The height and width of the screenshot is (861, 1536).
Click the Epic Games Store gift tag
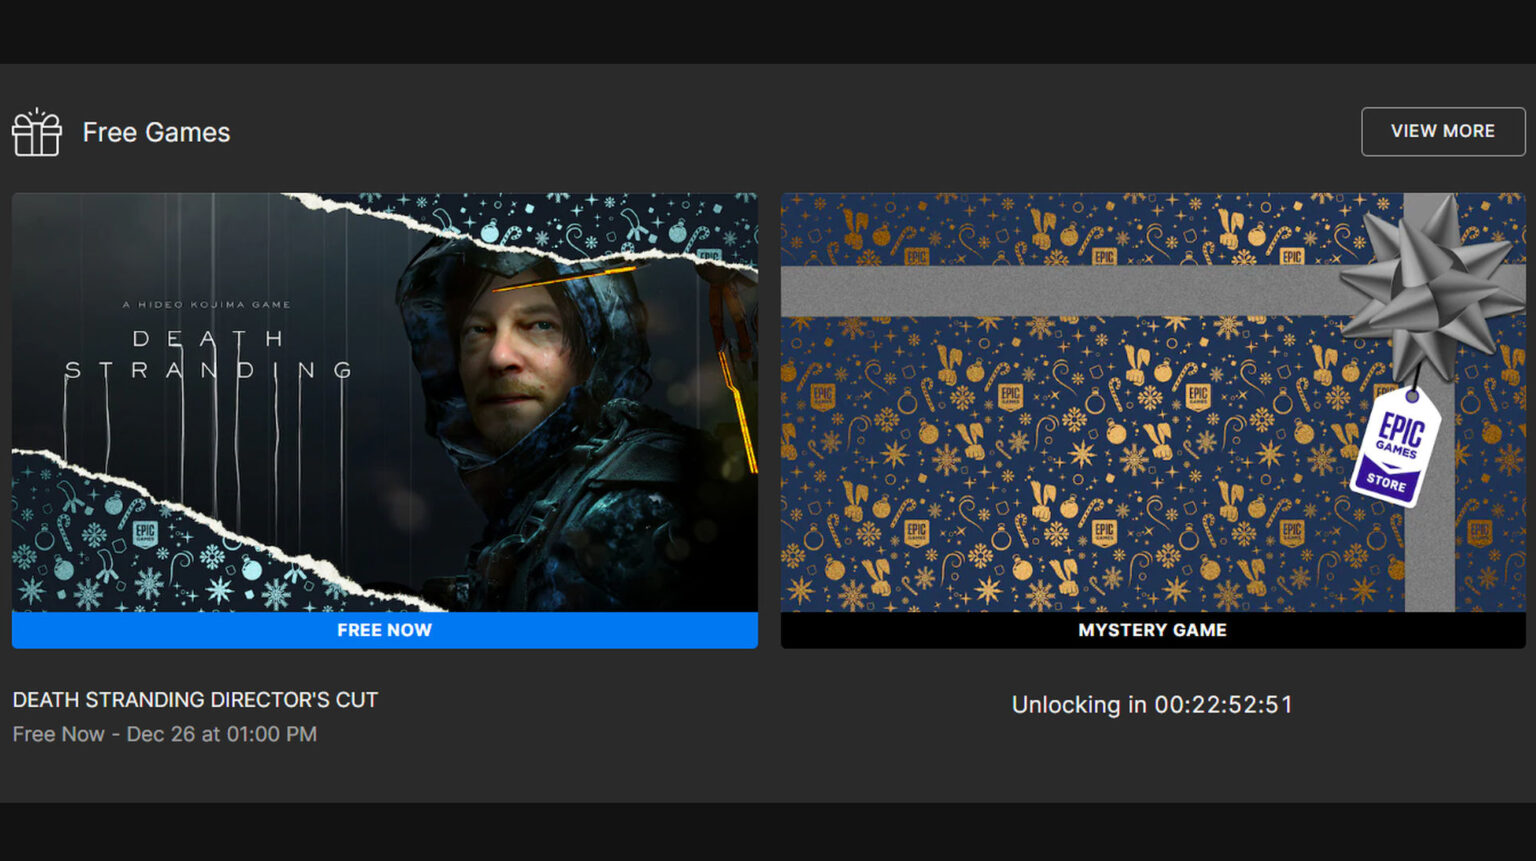pyautogui.click(x=1395, y=447)
